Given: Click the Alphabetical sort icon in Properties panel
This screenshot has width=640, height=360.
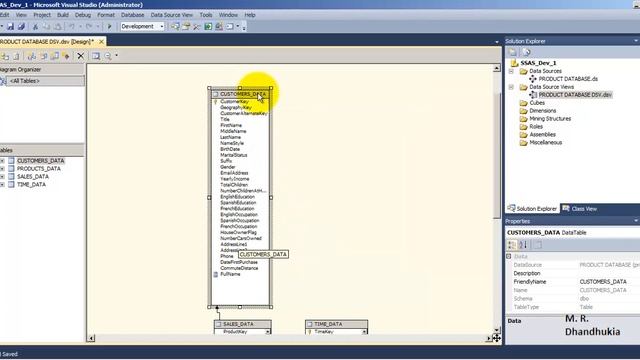Looking at the screenshot, I should coord(524,244).
